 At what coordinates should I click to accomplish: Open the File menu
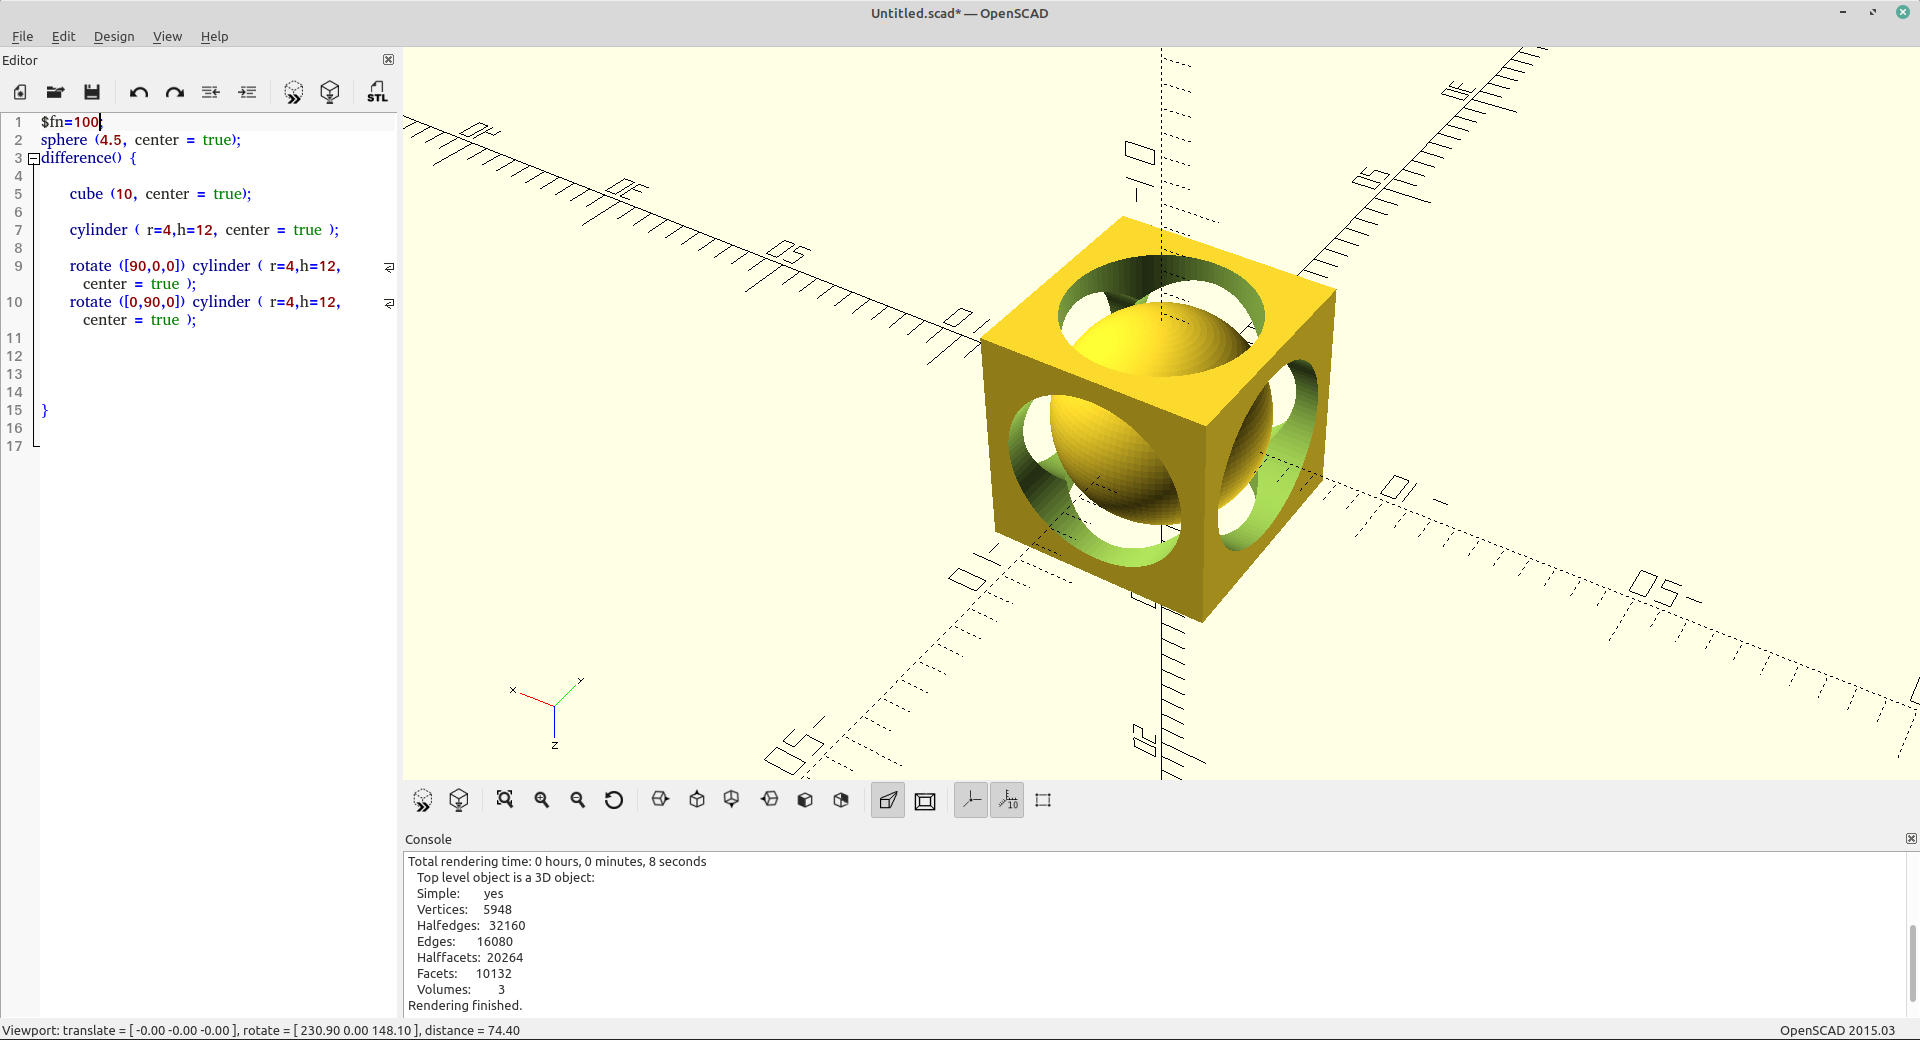(x=22, y=36)
